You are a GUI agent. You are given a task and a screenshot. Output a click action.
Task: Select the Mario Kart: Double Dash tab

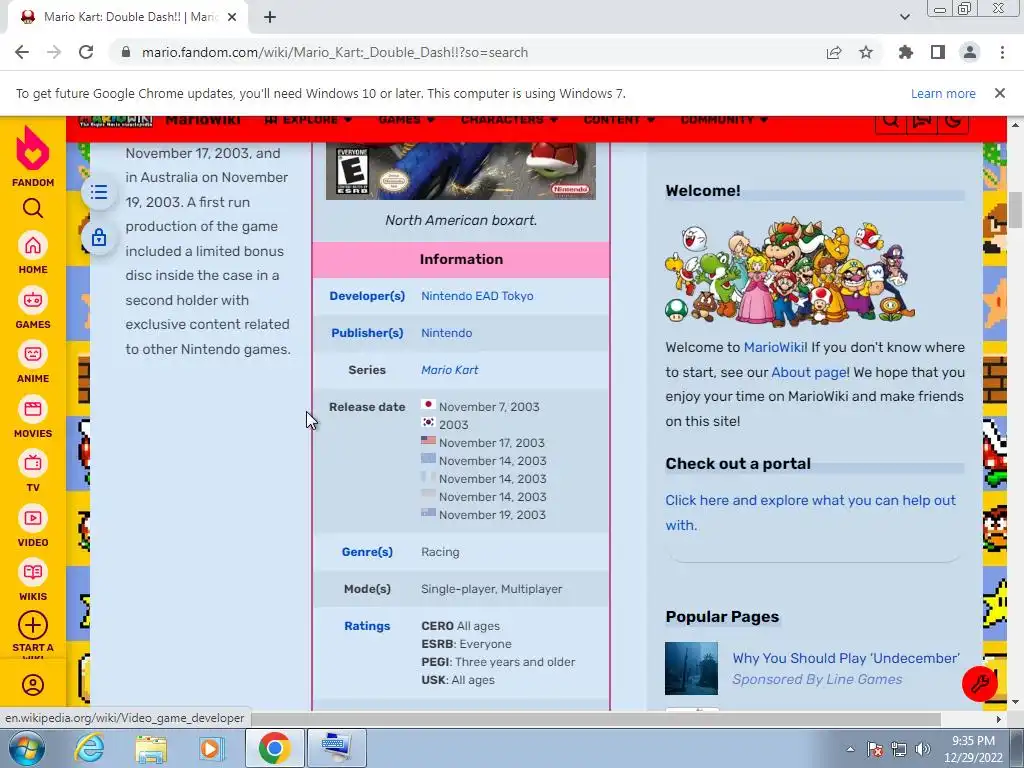click(x=127, y=17)
